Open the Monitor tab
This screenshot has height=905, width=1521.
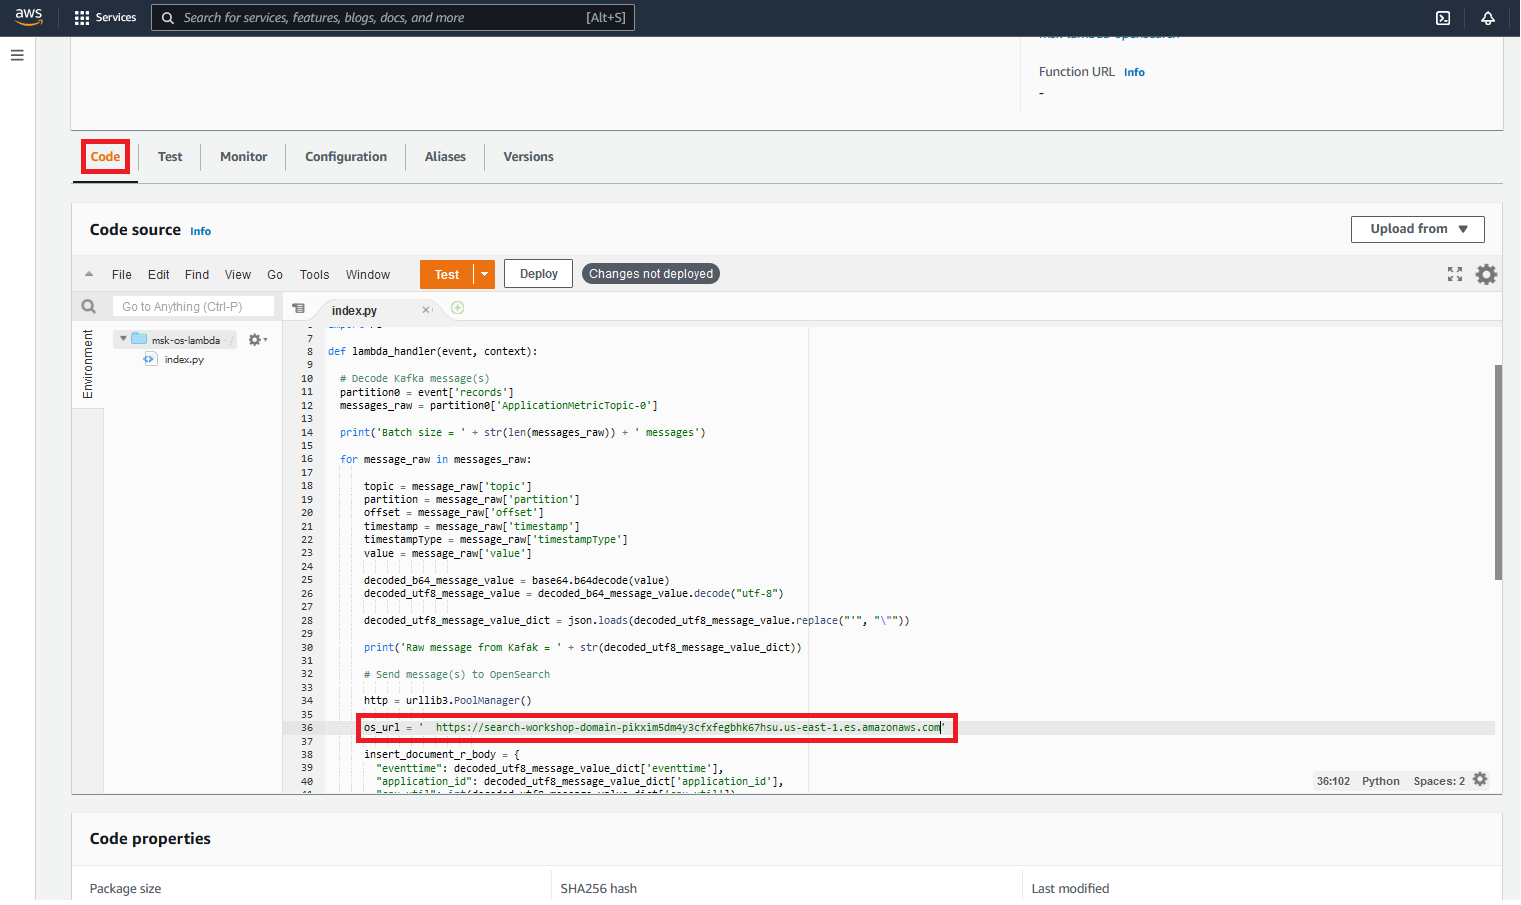point(243,157)
